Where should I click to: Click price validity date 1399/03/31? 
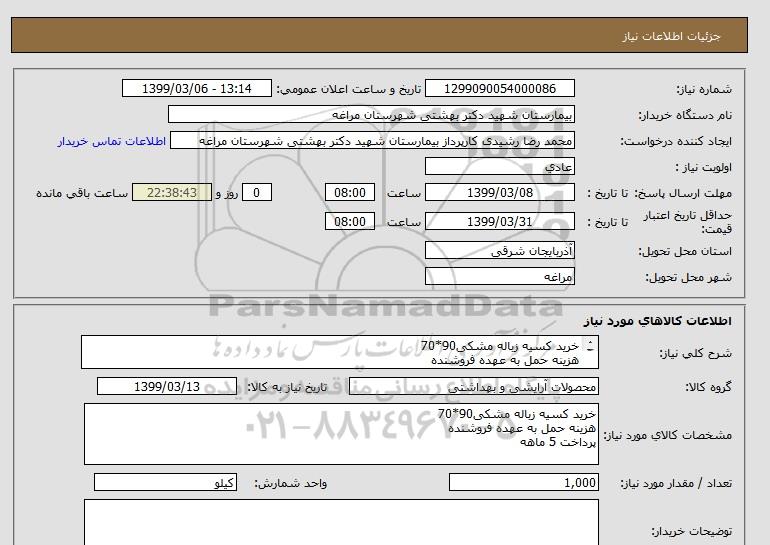499,221
